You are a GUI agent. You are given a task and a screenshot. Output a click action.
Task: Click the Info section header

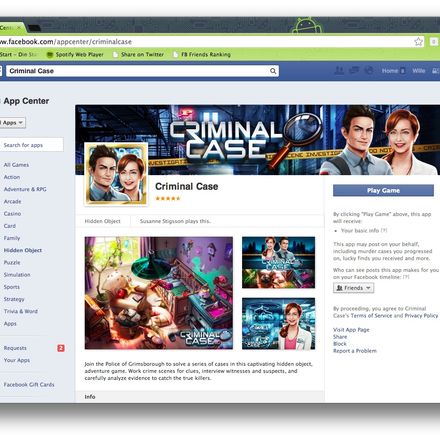click(x=200, y=397)
